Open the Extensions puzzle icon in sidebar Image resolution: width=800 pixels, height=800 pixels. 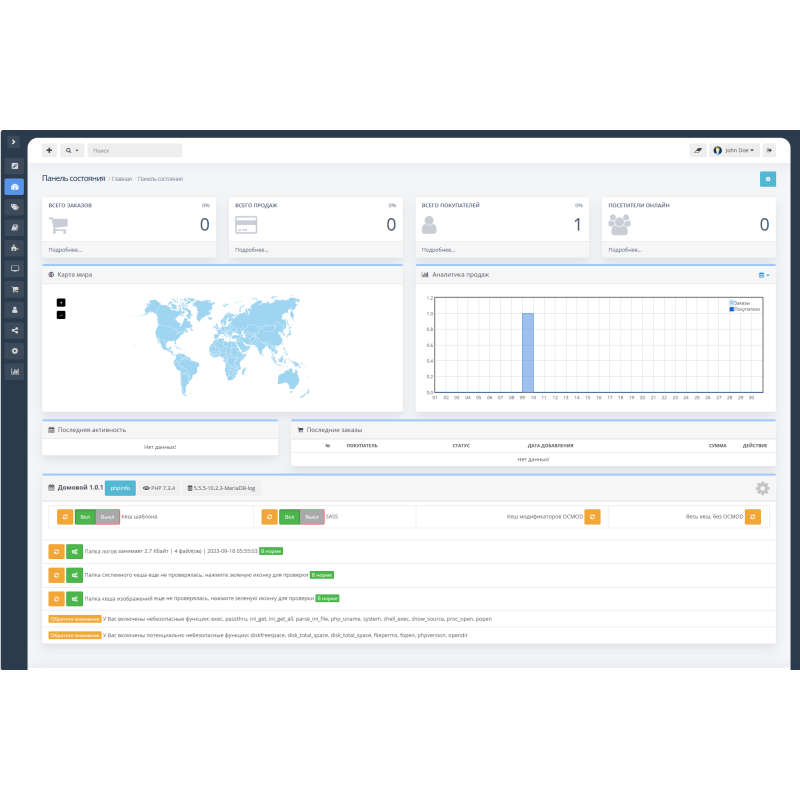pos(14,248)
